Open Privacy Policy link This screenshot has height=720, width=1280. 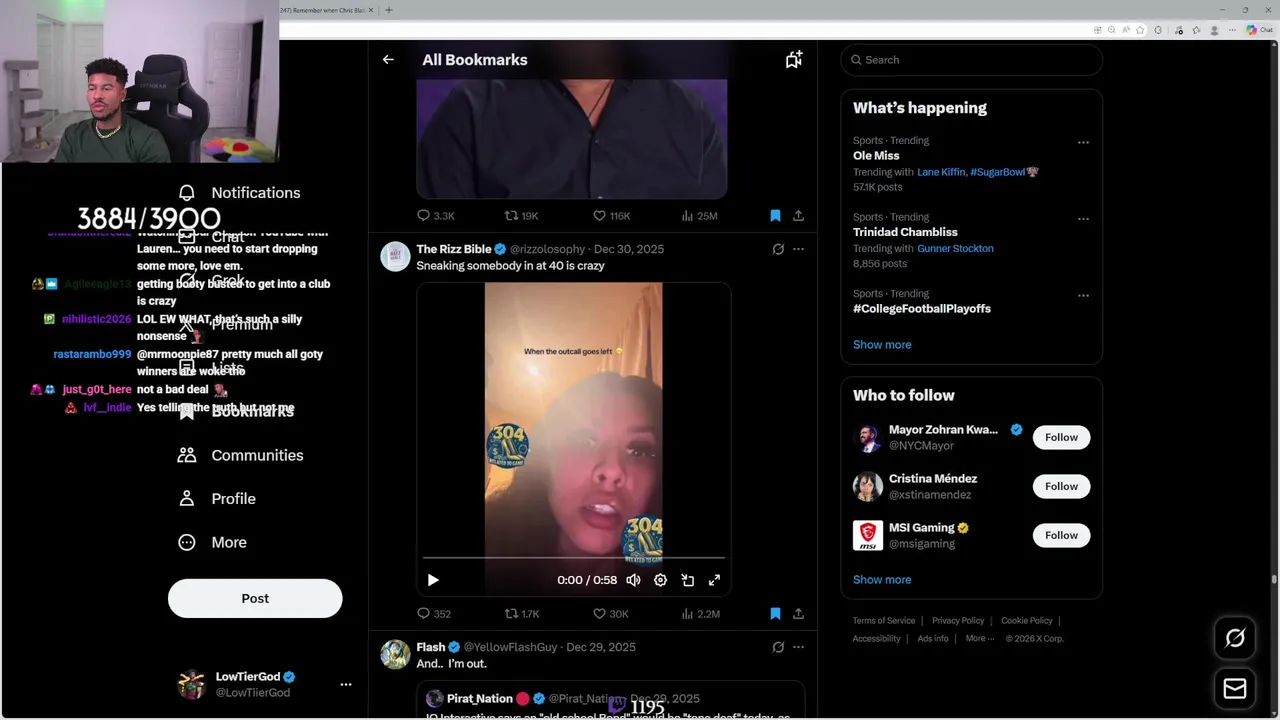coord(958,621)
